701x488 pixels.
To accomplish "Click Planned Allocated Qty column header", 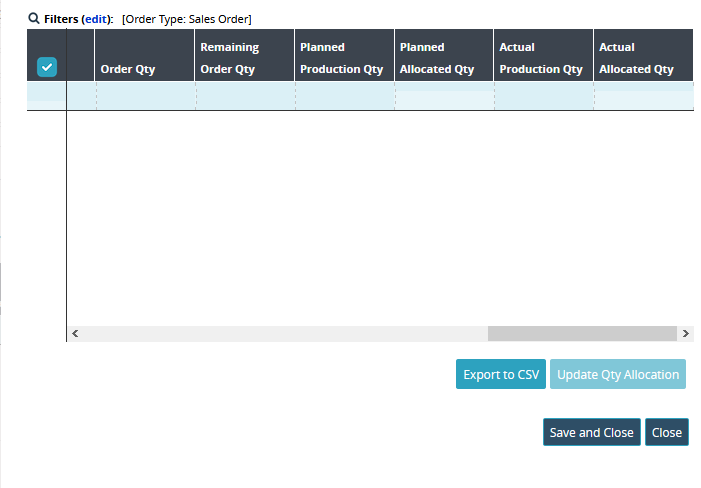I will [x=437, y=58].
